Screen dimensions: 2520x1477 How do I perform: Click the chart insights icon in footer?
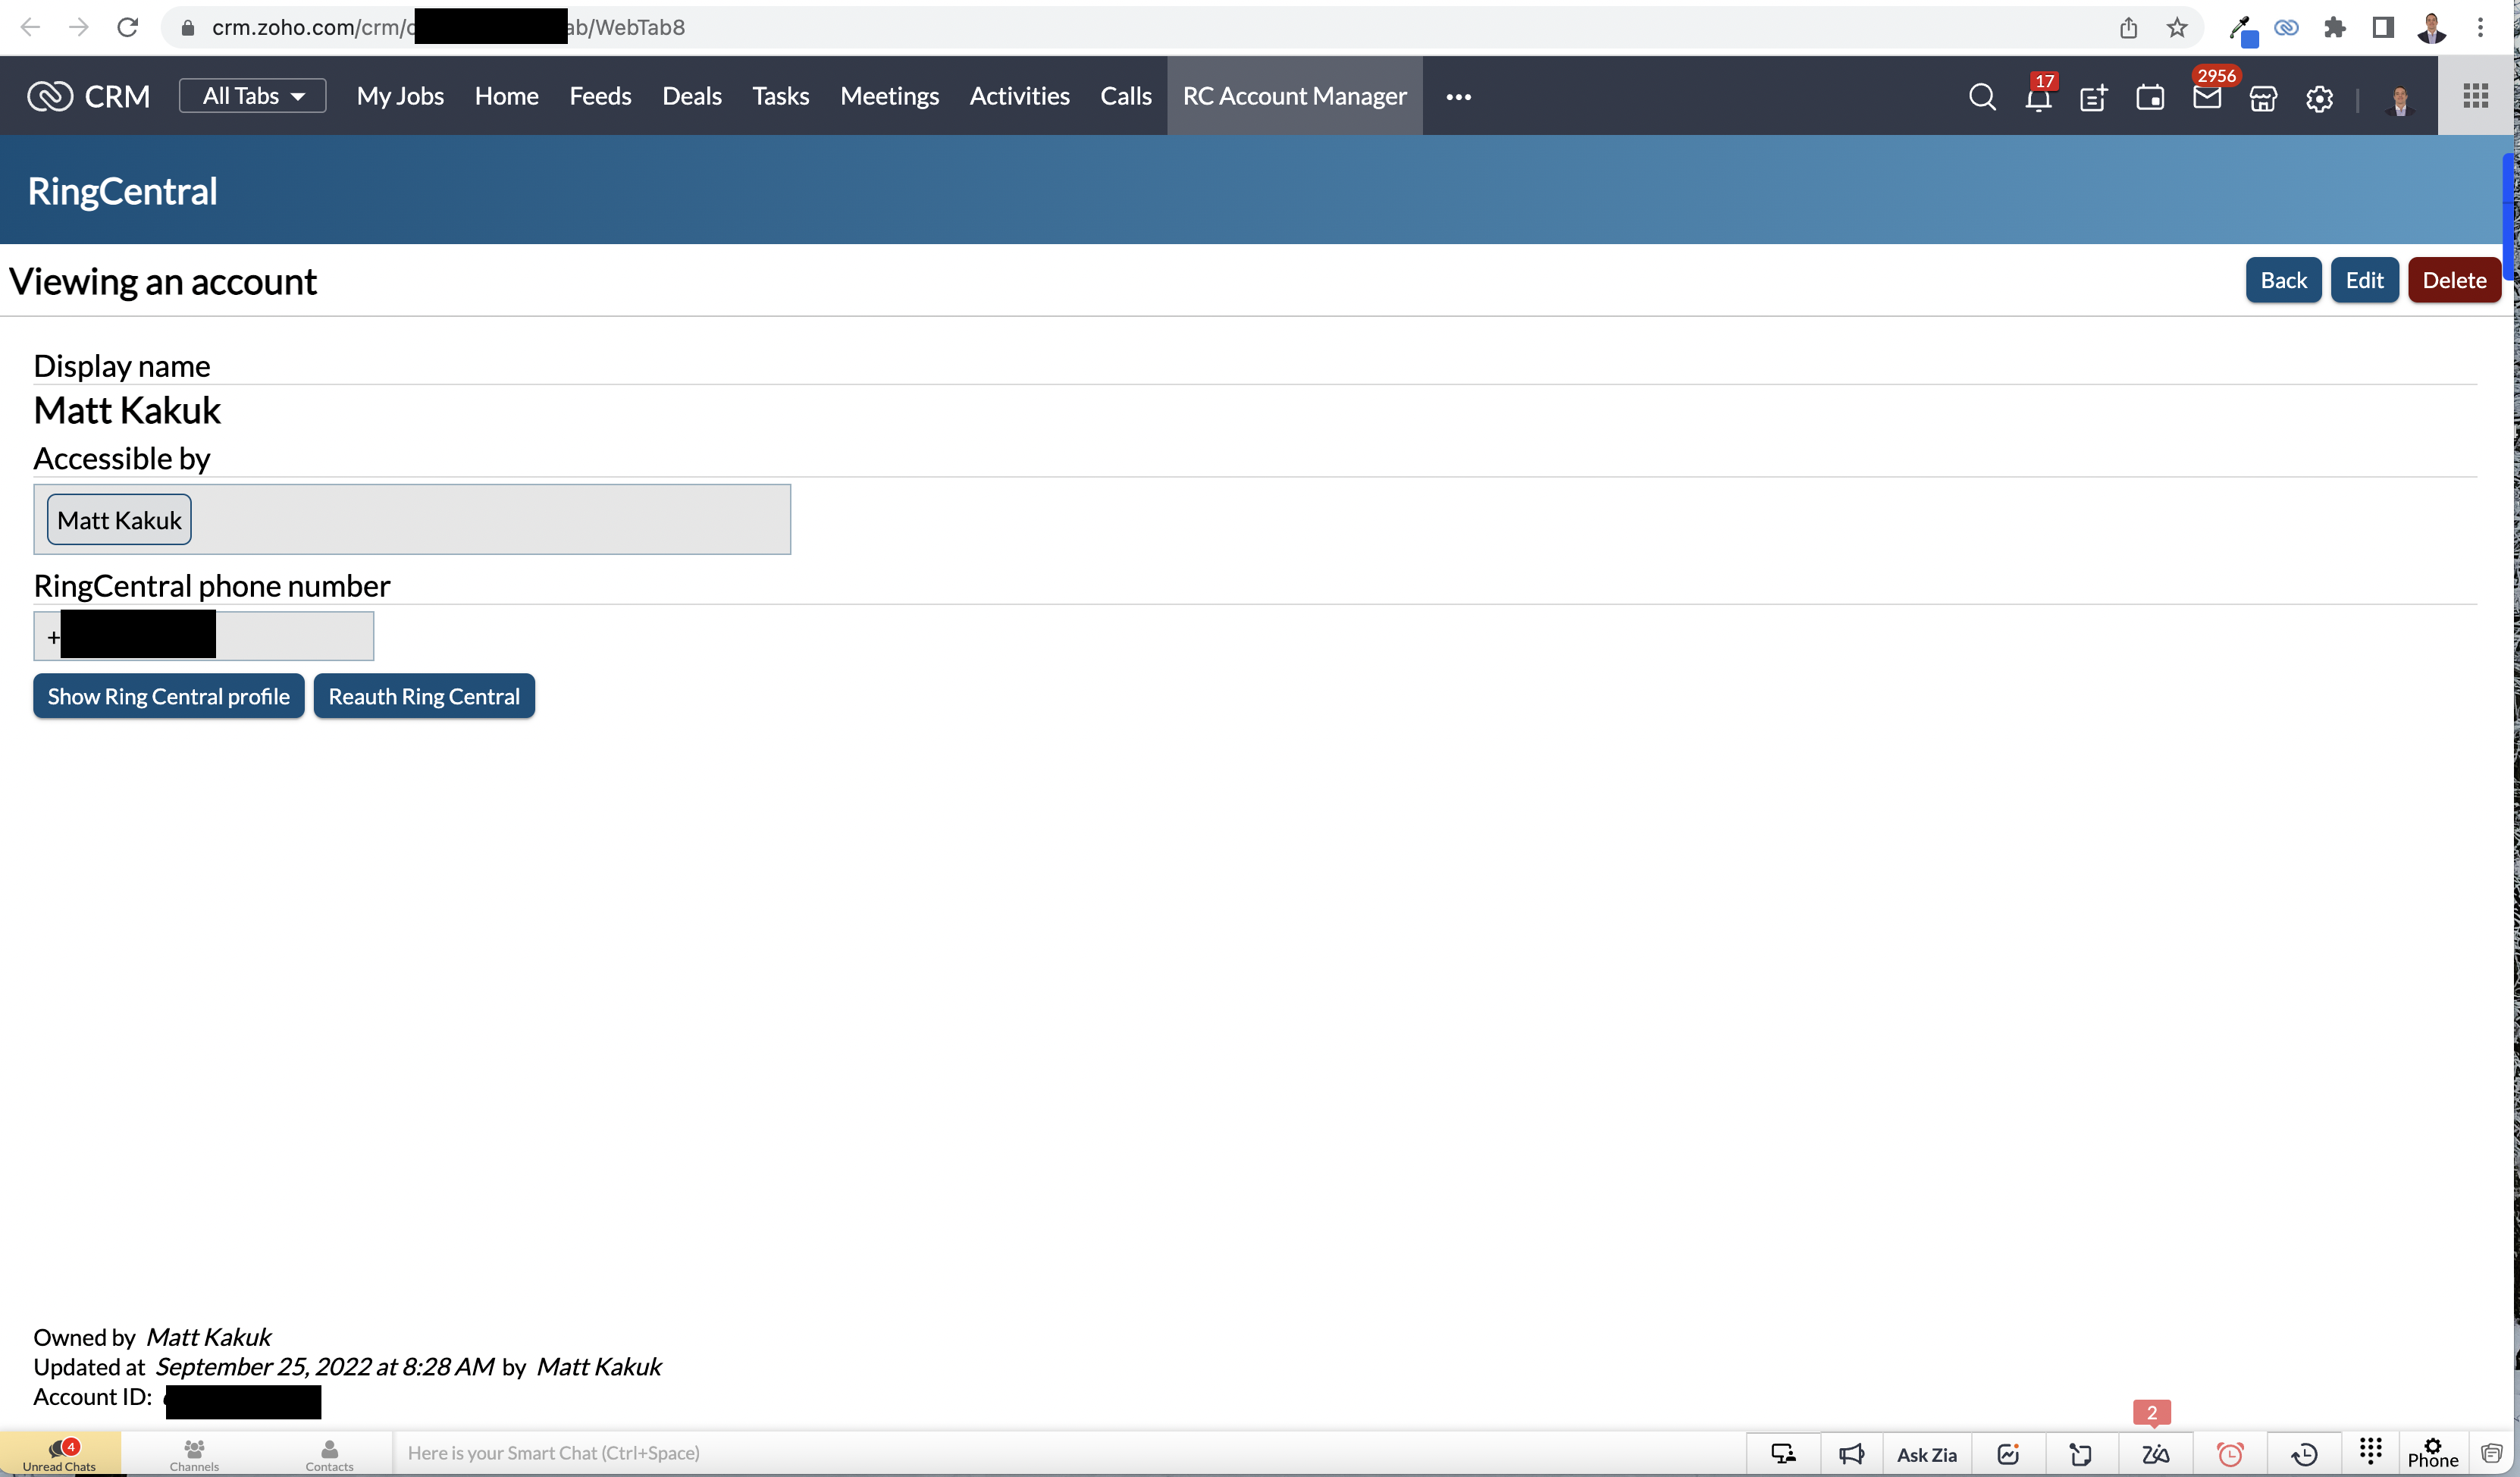[2009, 1454]
